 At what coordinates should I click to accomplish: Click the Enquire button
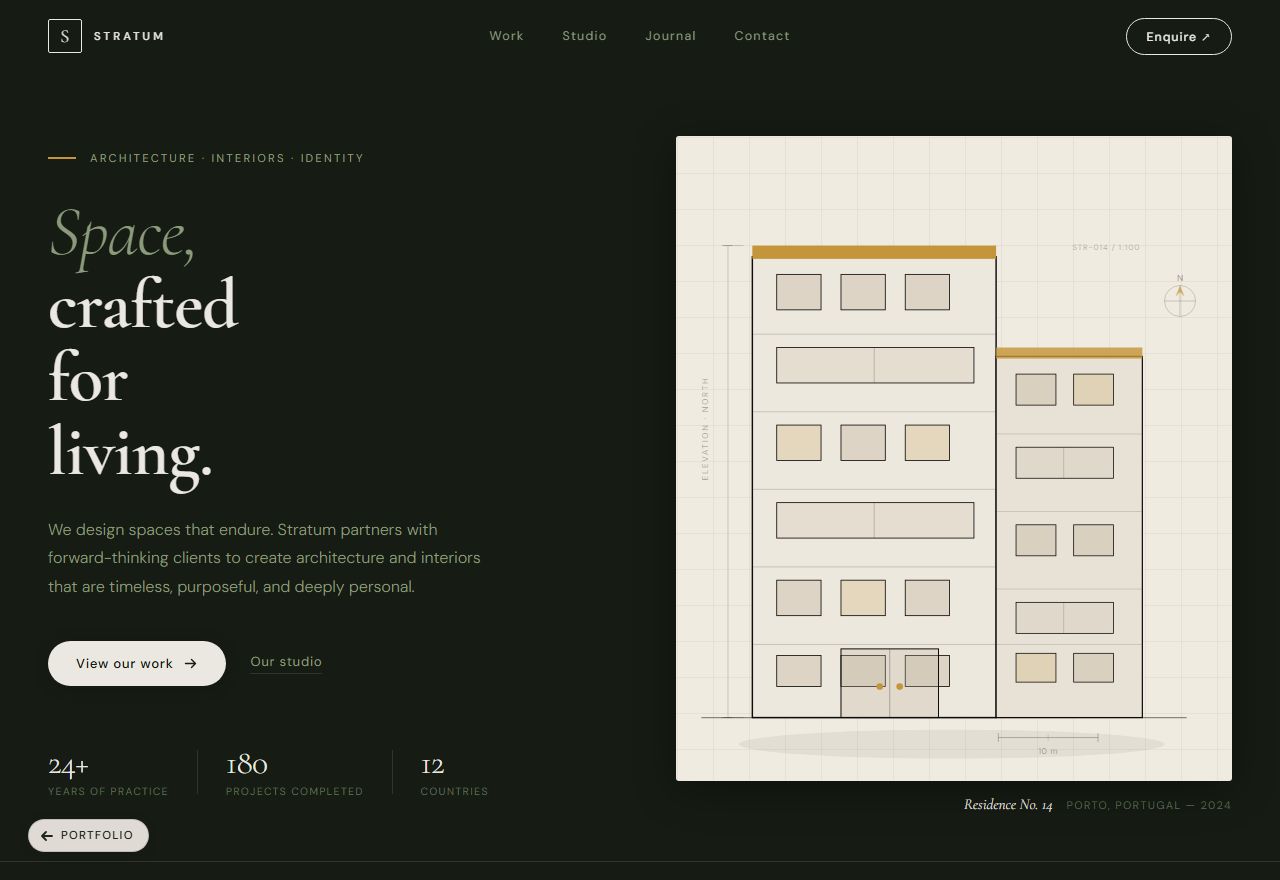tap(1178, 36)
